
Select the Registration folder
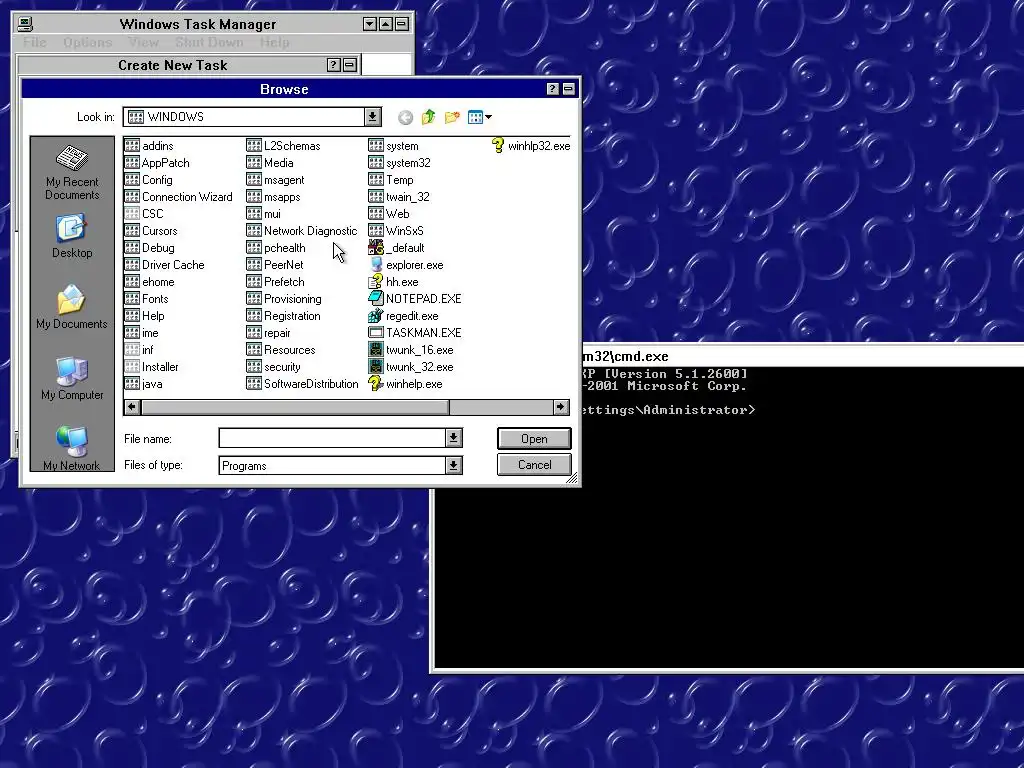pyautogui.click(x=283, y=315)
